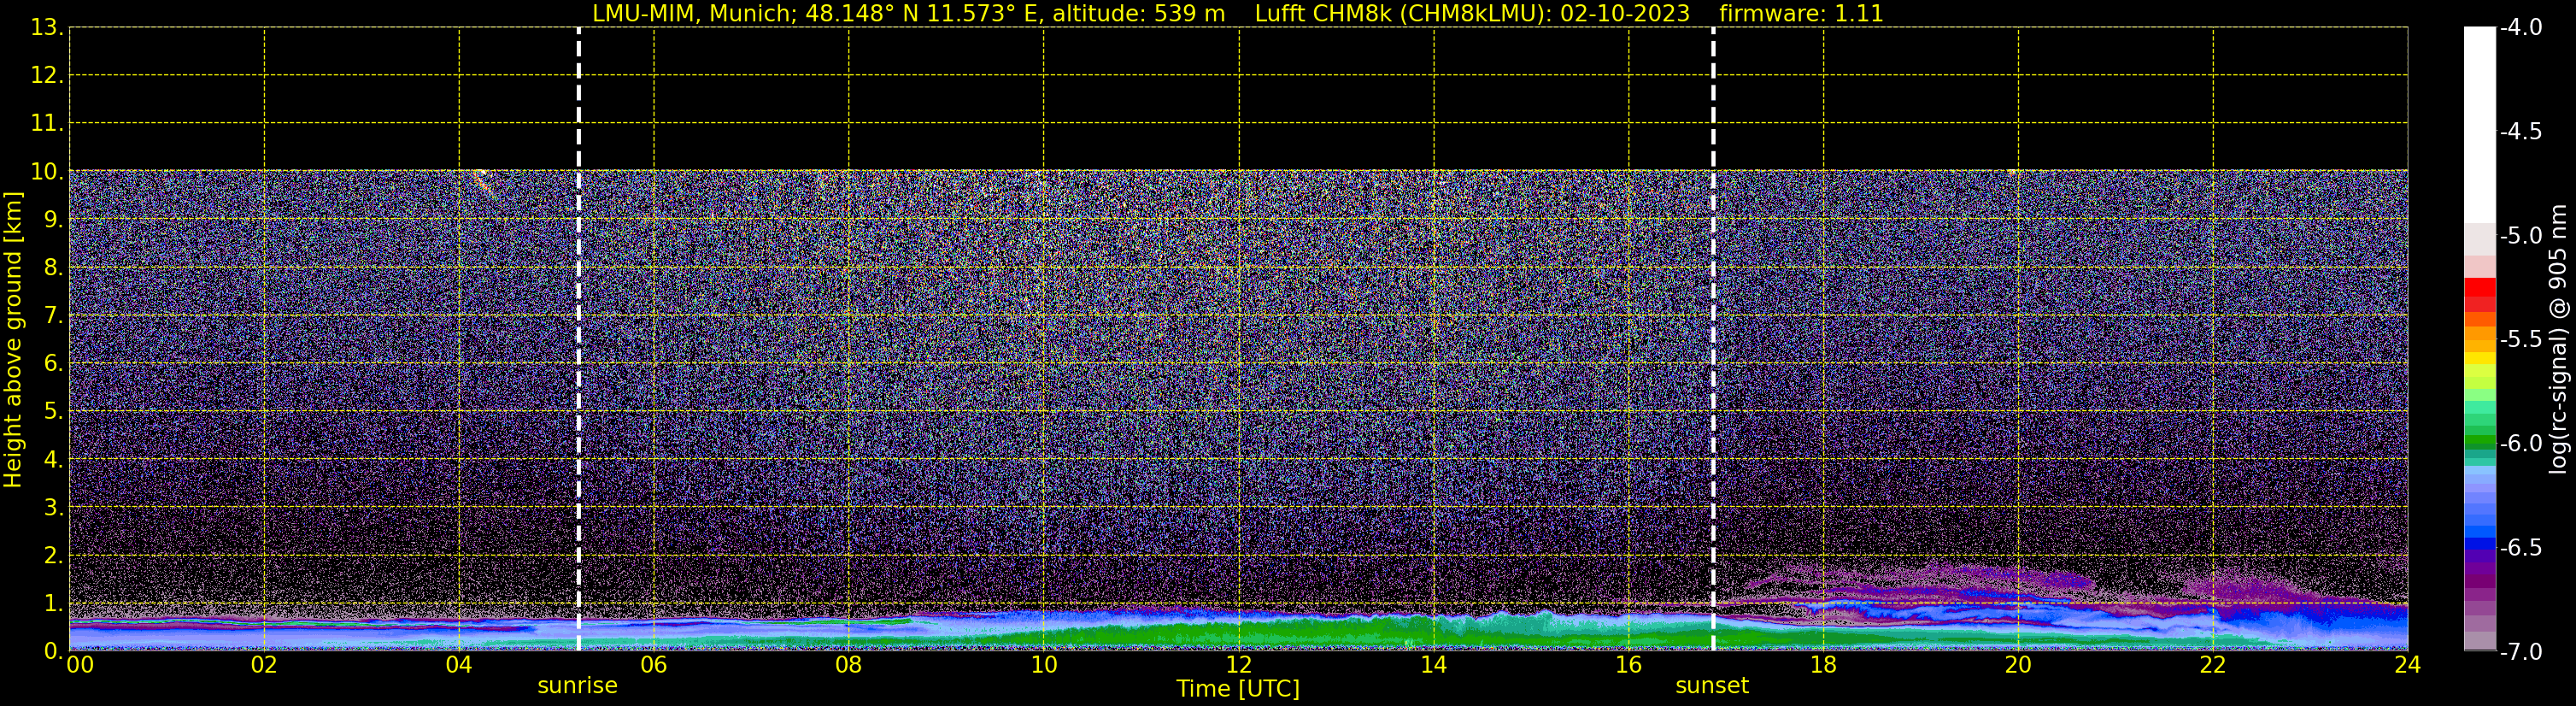Click the 'Height above ground [km]' axis label
Image resolution: width=2576 pixels, height=706 pixels.
(12, 340)
